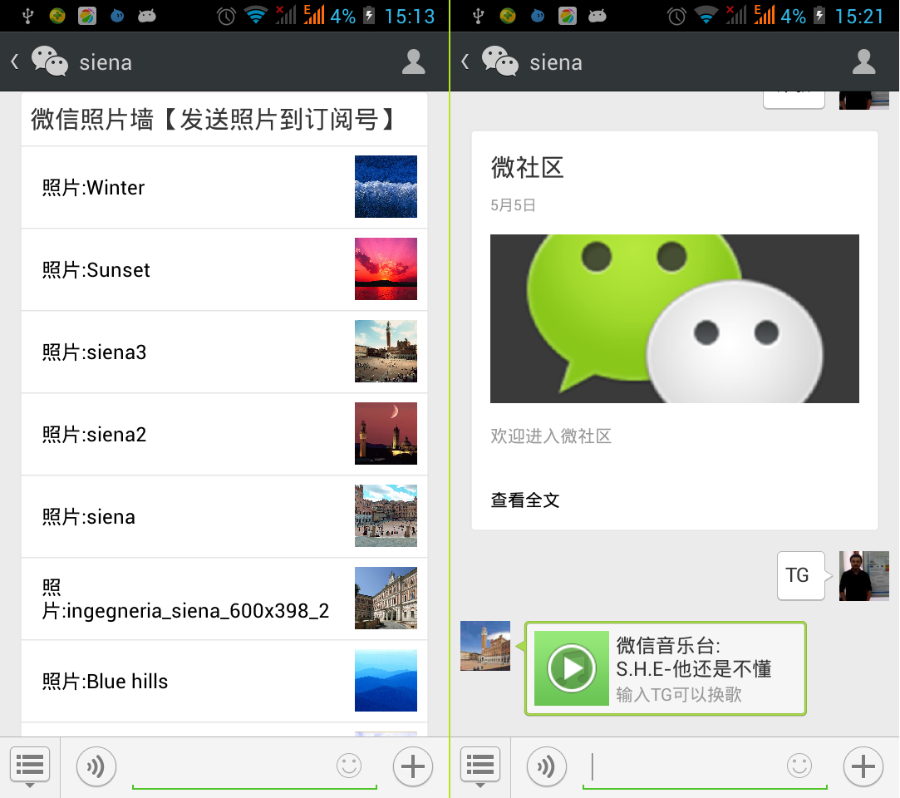Open the 照片:Winter row
The image size is (900, 798).
(x=224, y=187)
